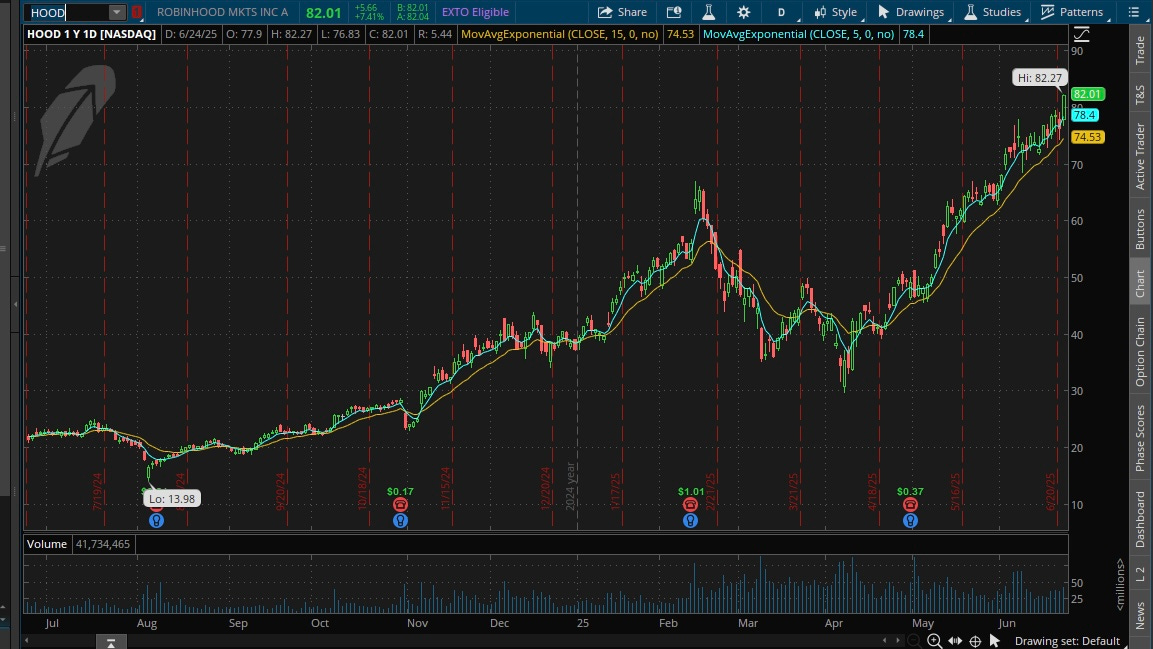Open the Option Chain side tab
The width and height of the screenshot is (1153, 649).
pyautogui.click(x=1140, y=351)
